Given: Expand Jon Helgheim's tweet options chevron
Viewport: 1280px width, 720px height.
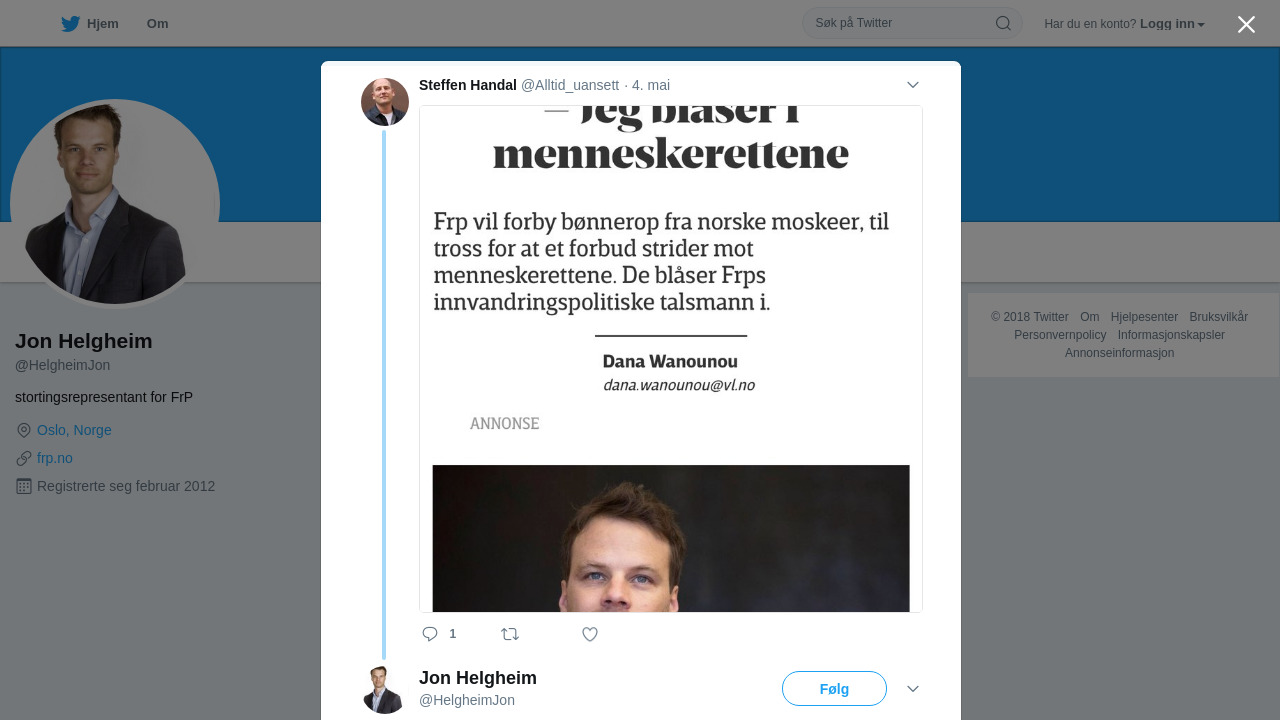Looking at the screenshot, I should [912, 689].
